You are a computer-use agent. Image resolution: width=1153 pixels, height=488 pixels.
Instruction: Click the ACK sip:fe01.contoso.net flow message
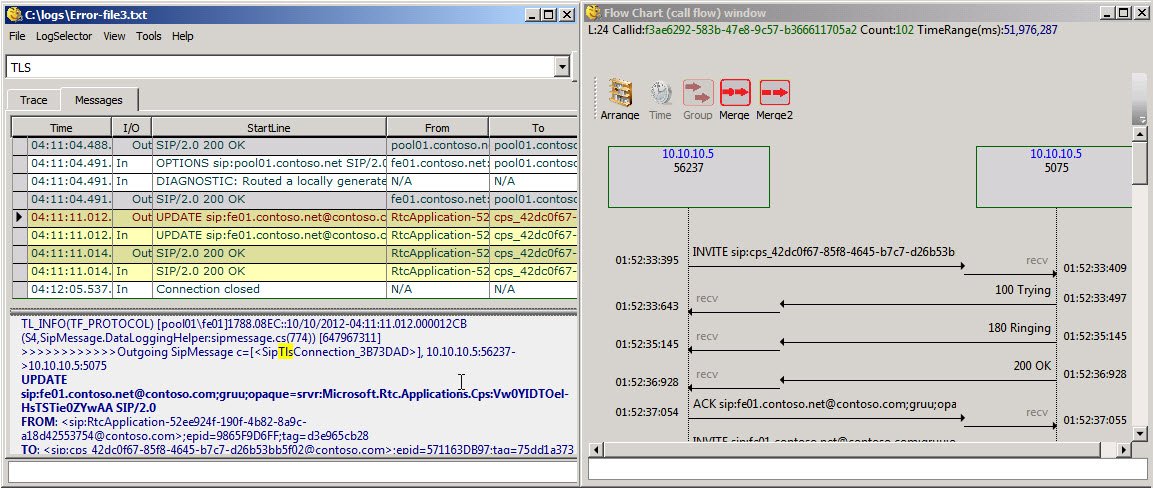point(824,403)
